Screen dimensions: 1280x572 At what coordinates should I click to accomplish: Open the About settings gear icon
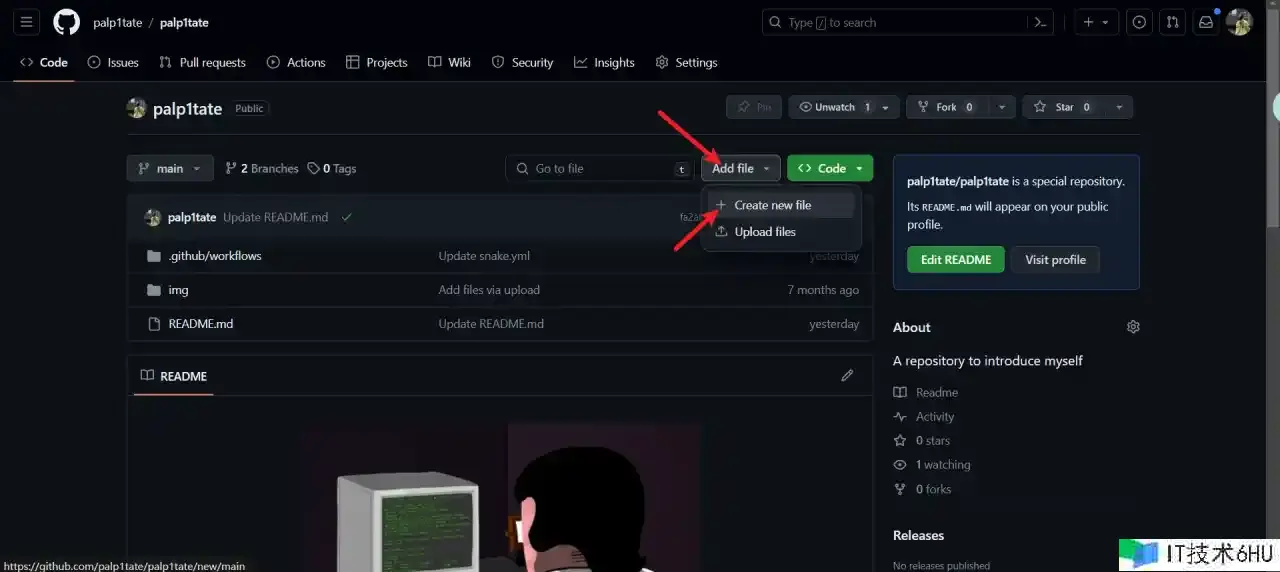[x=1133, y=327]
